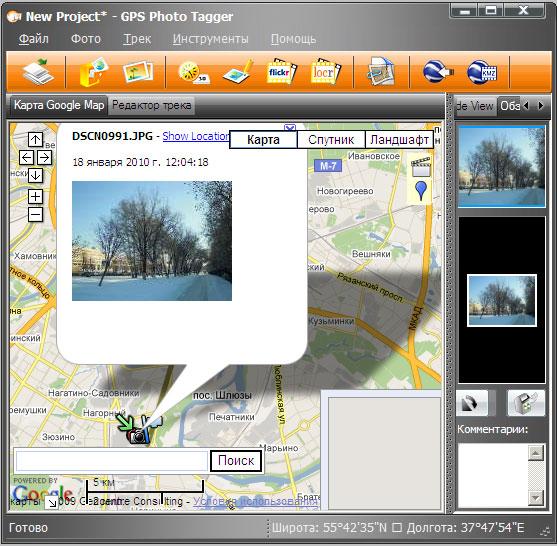Click the export document toolbar icon
This screenshot has height=546, width=557.
381,71
